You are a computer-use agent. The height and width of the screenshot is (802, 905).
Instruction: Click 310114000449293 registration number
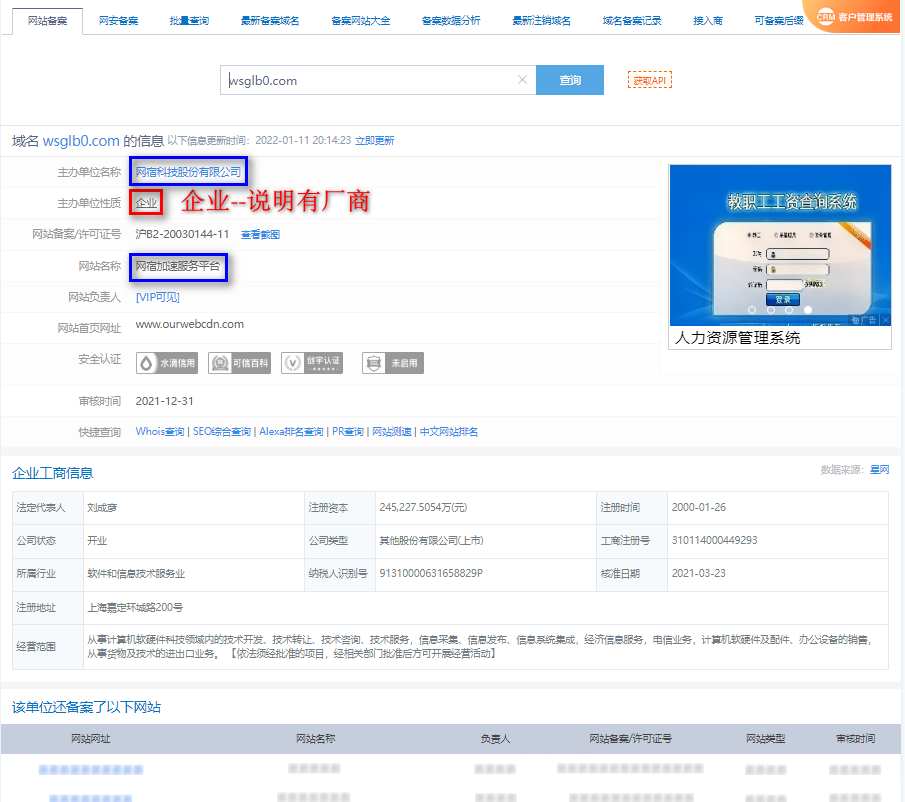pyautogui.click(x=714, y=541)
